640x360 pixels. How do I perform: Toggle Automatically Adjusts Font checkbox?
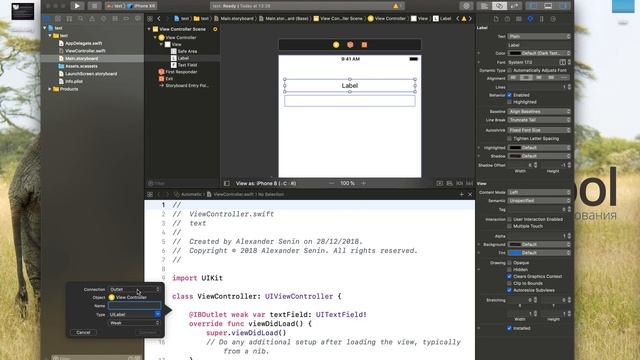(509, 70)
